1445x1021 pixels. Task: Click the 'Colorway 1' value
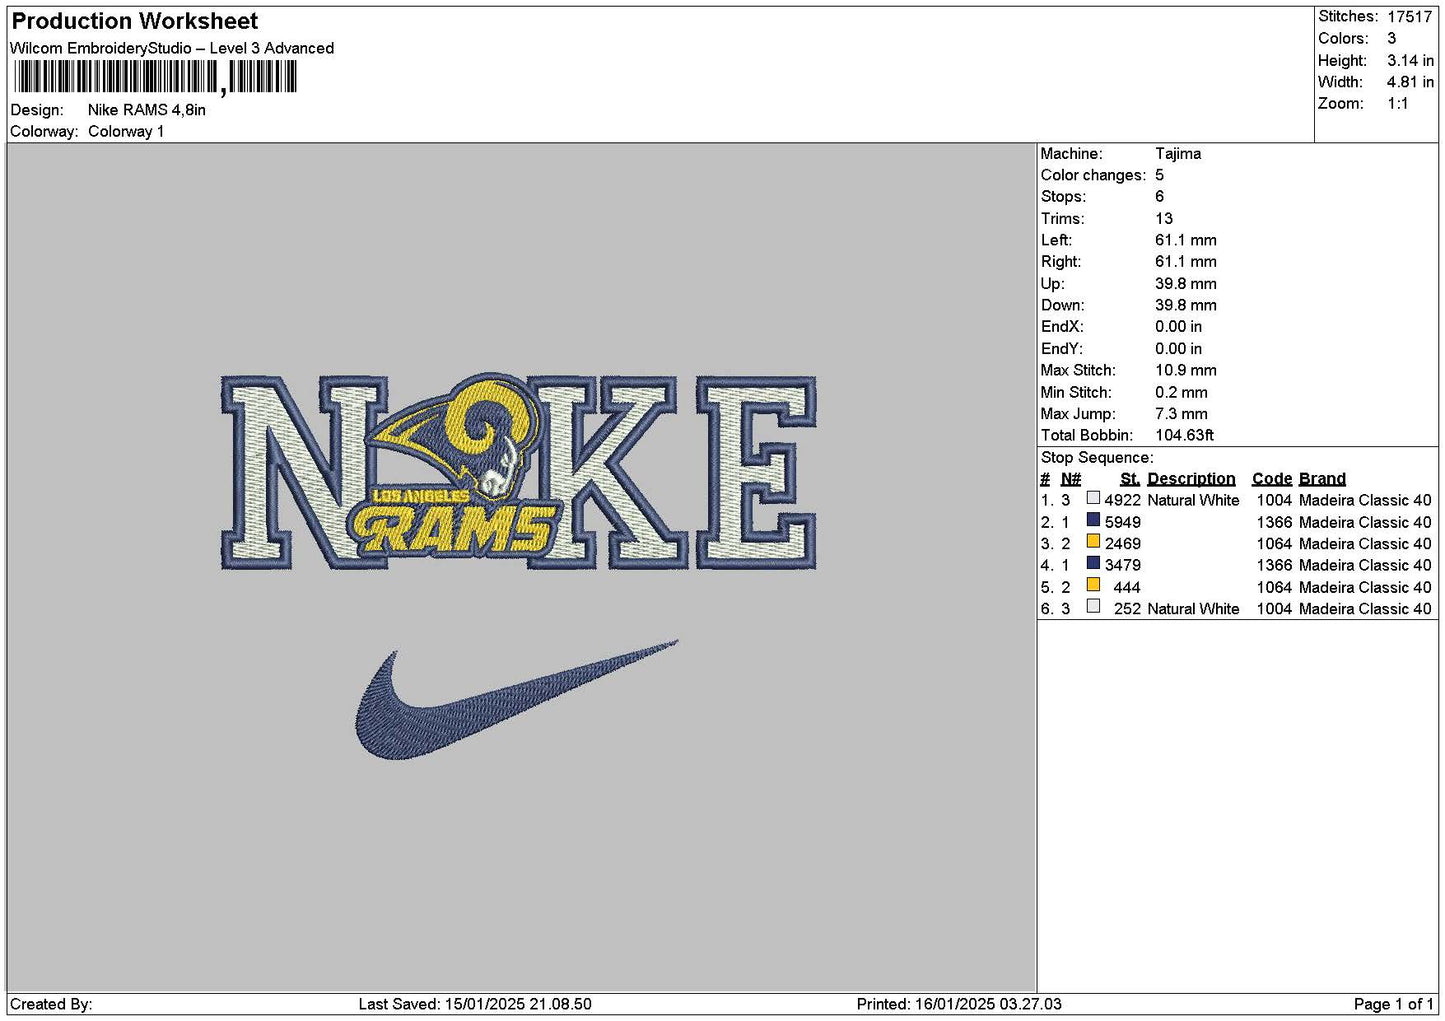pos(126,131)
